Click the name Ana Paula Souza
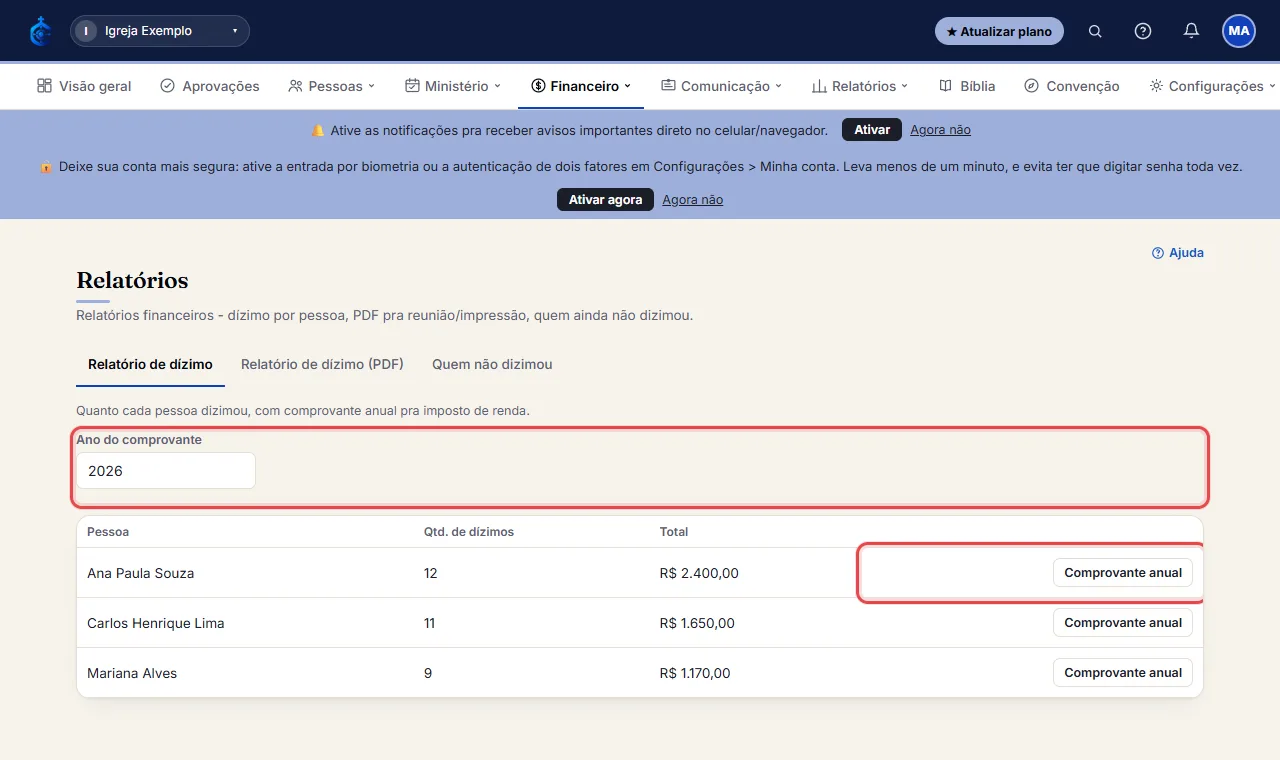 click(140, 573)
